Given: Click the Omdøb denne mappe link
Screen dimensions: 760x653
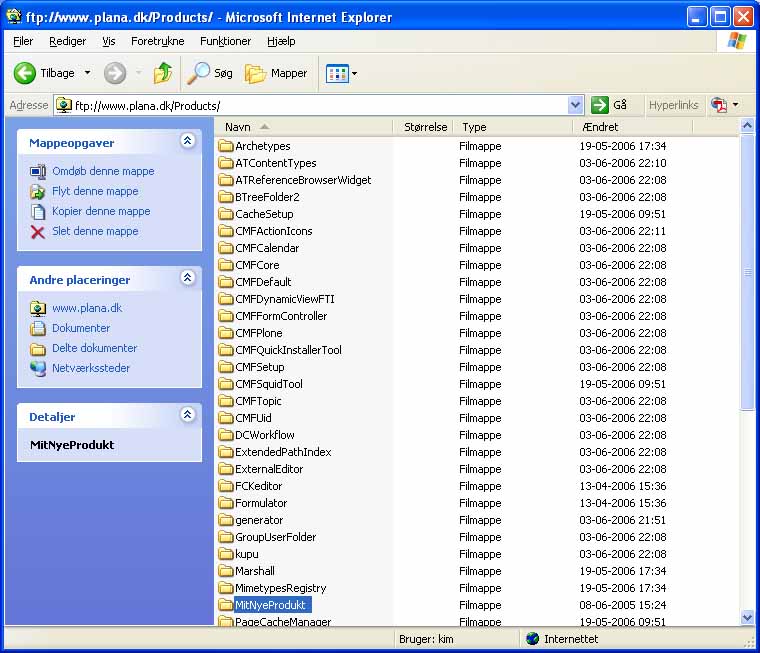Looking at the screenshot, I should click(x=103, y=171).
